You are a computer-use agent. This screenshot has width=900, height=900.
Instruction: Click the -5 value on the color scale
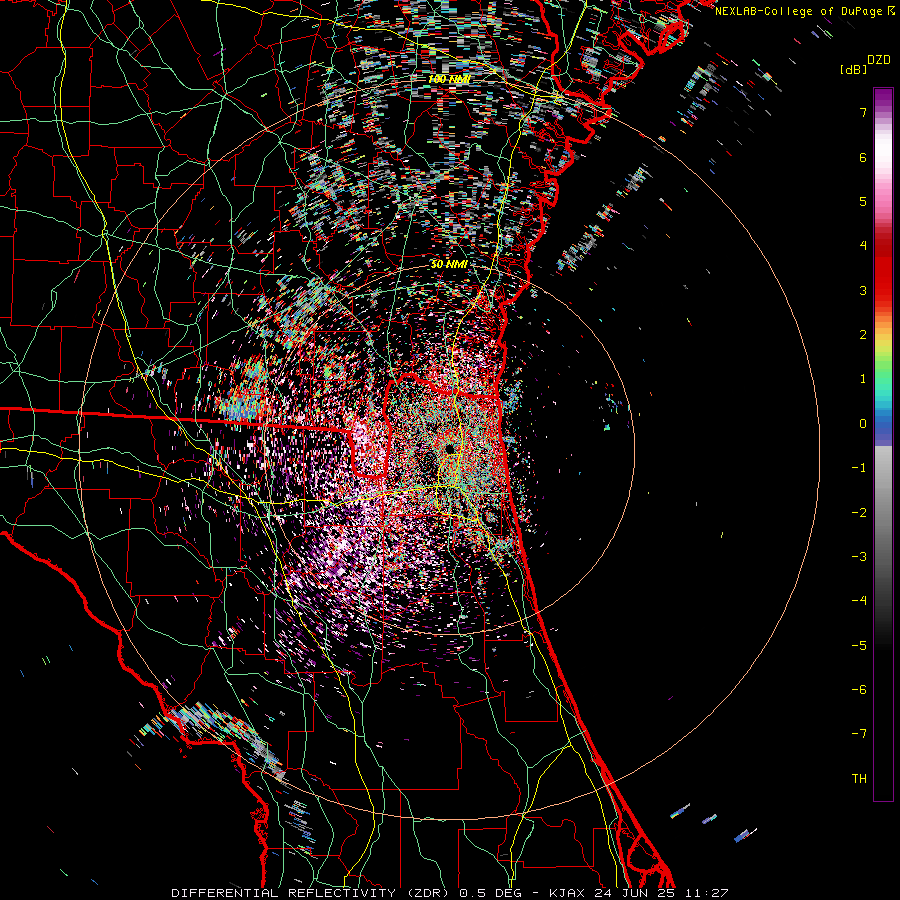click(x=859, y=646)
